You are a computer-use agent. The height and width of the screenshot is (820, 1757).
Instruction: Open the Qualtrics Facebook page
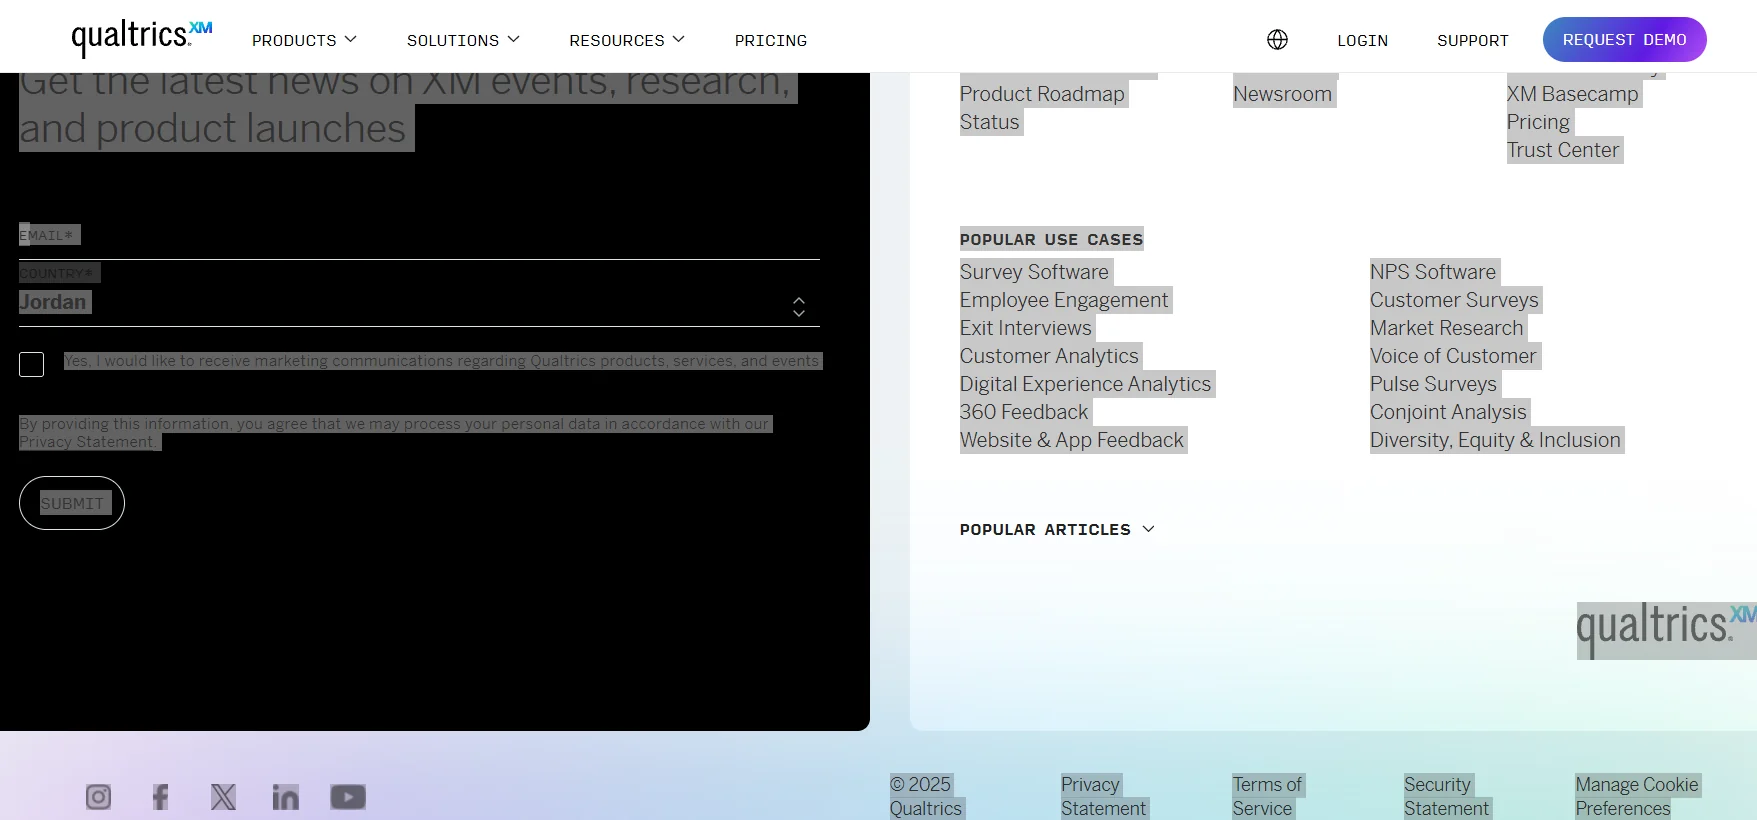(x=160, y=797)
